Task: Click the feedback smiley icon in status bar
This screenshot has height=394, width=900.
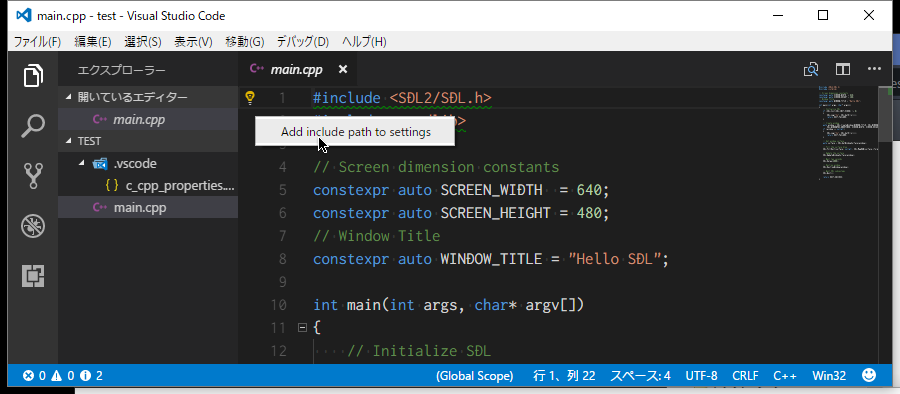Action: click(x=870, y=376)
